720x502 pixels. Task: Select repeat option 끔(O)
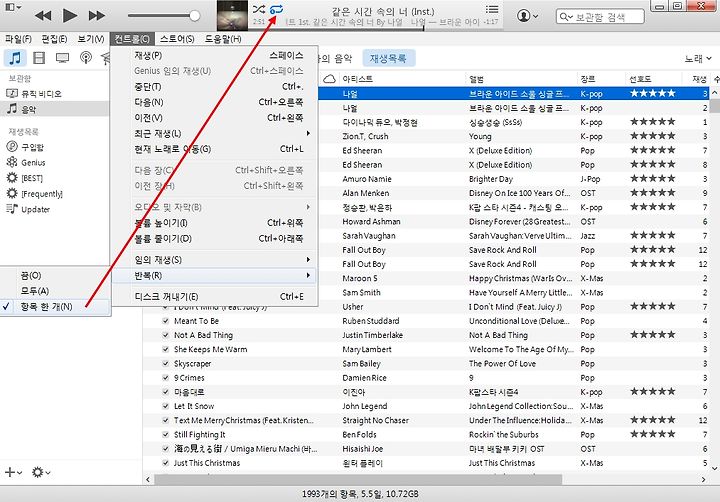tap(55, 276)
